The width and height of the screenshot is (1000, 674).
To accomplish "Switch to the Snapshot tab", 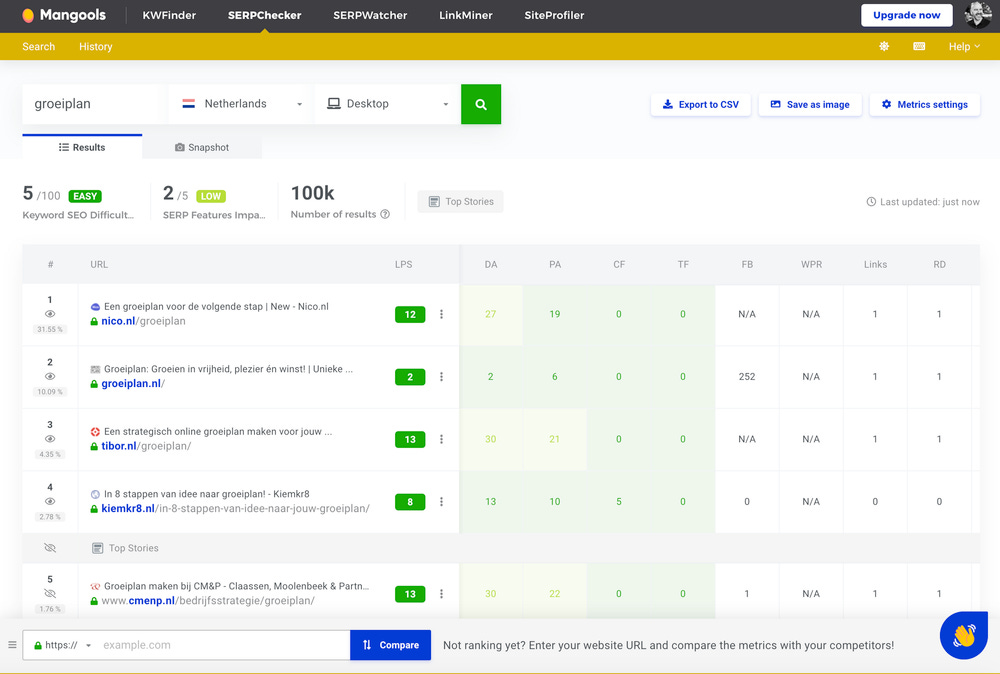I will 202,147.
